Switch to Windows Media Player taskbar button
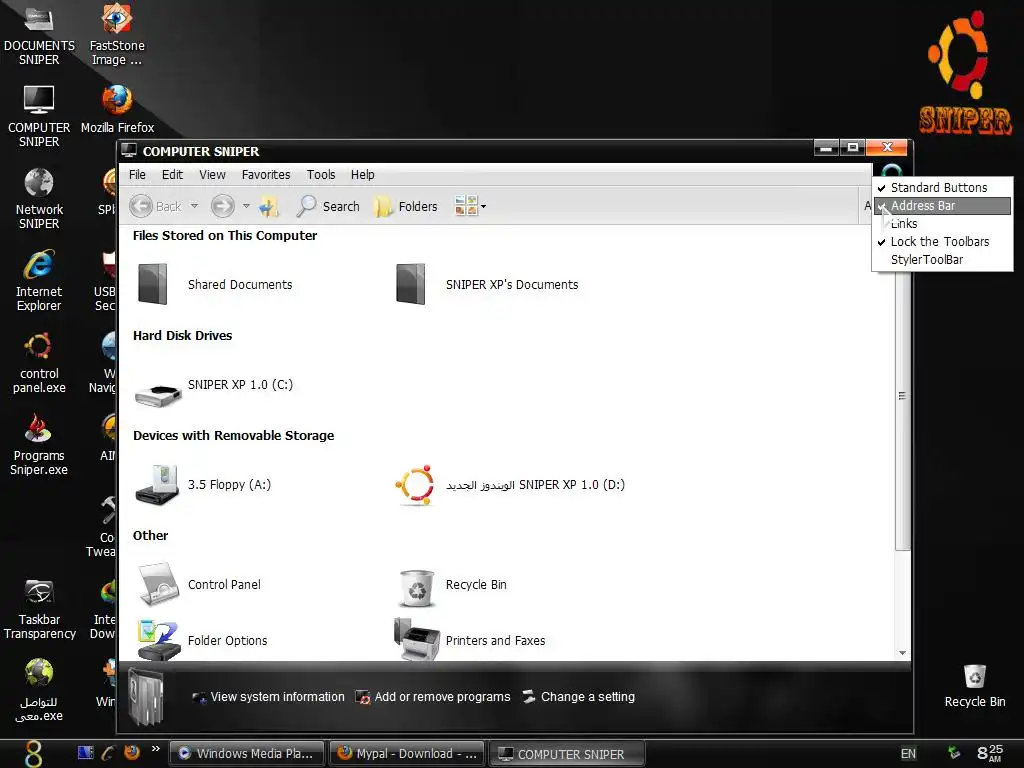The image size is (1024, 768). [x=246, y=754]
